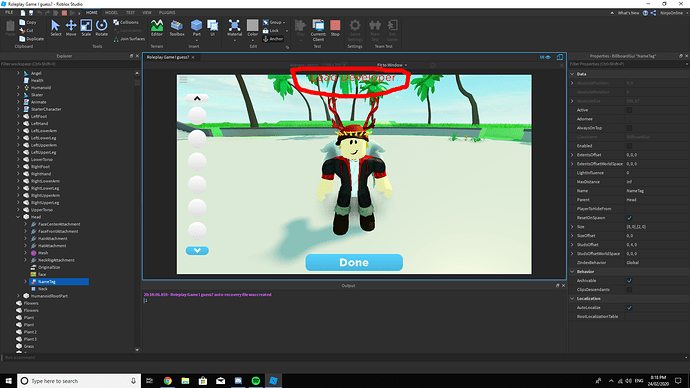690x388 pixels.
Task: Toggle the AlwaysOnTop property checkbox
Action: (629, 128)
